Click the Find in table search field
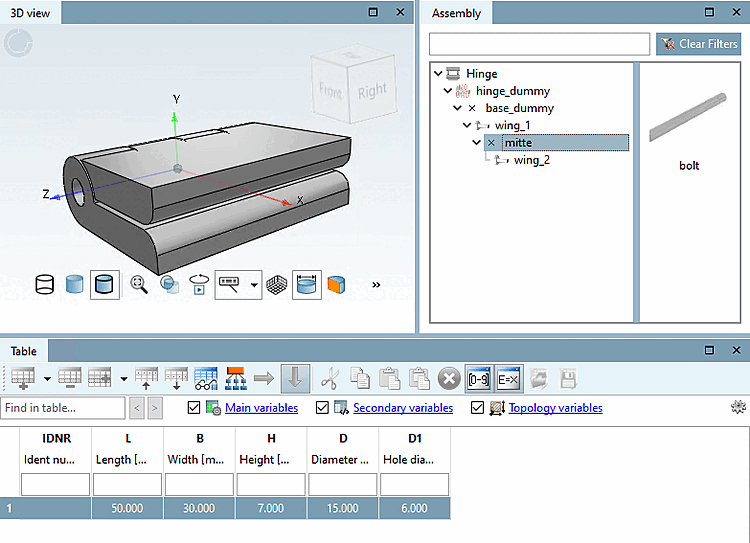 63,408
